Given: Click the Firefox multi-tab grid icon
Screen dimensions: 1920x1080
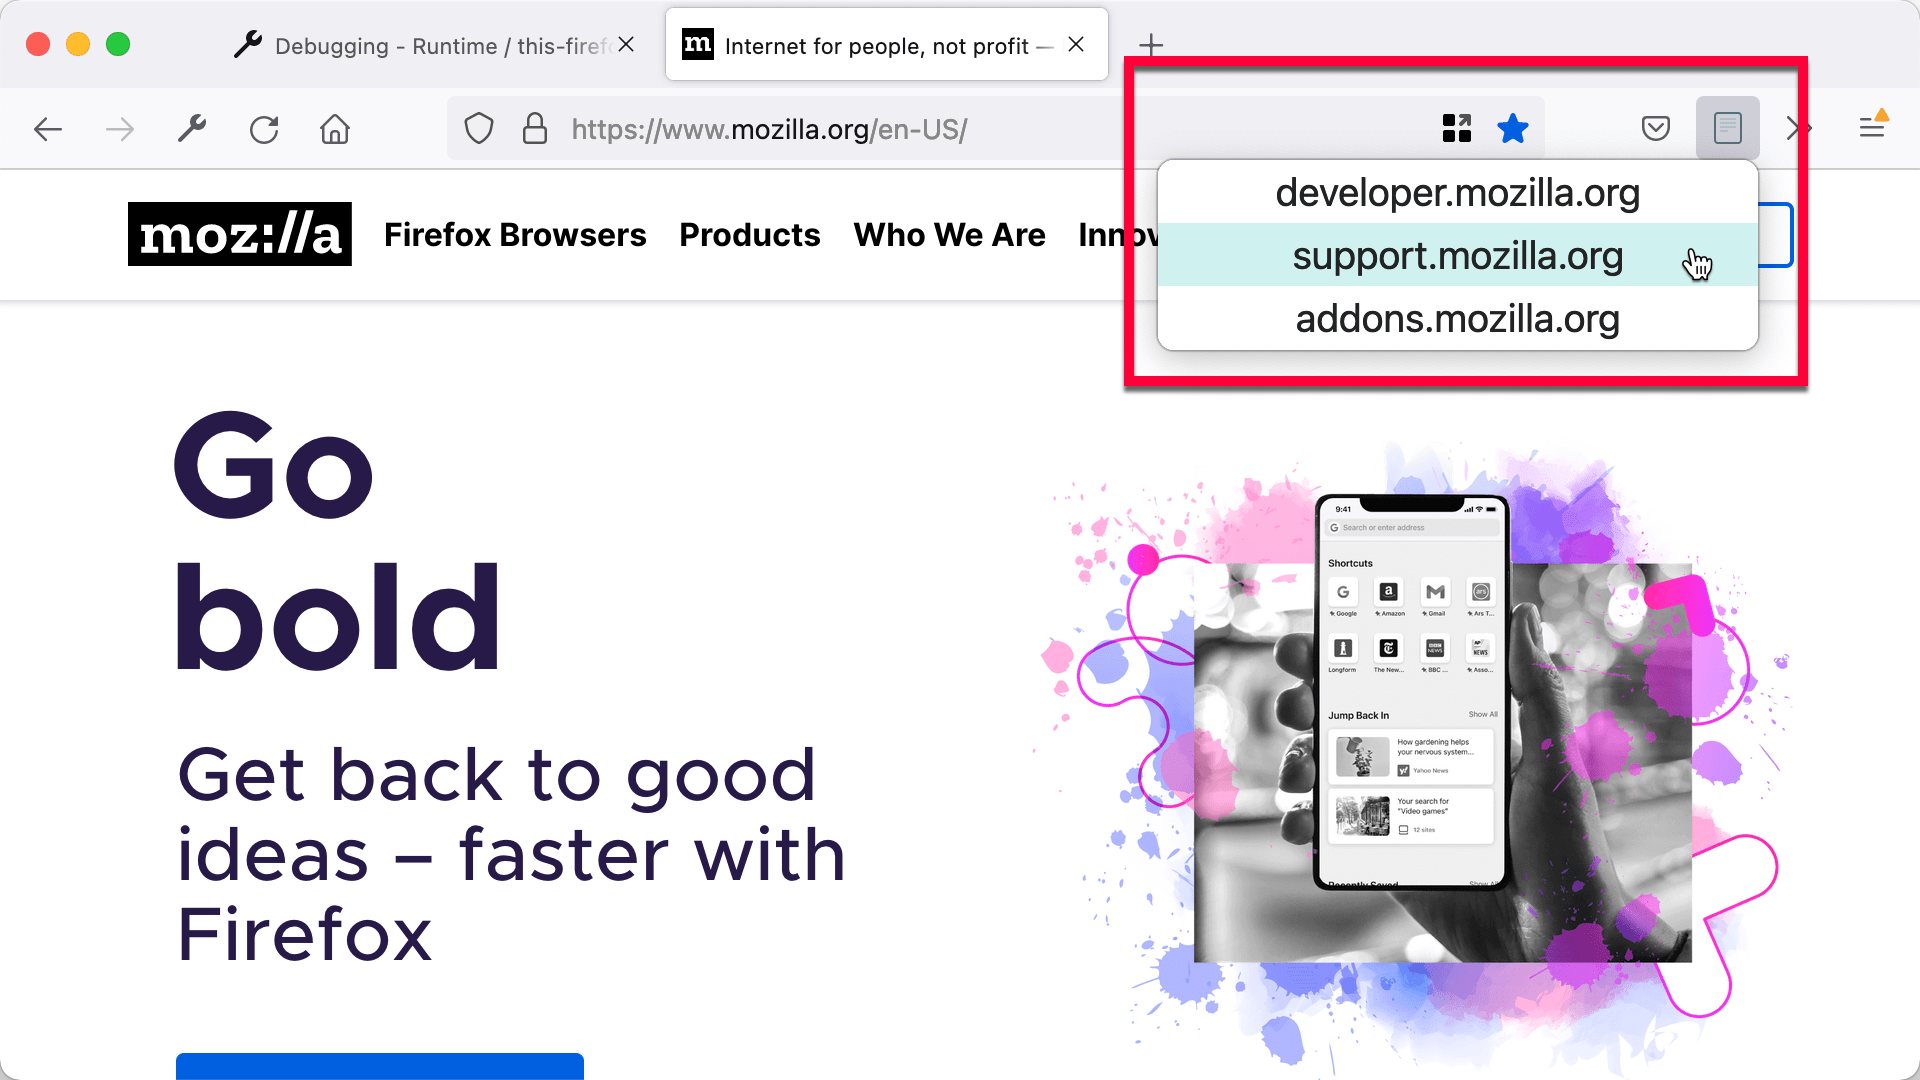Looking at the screenshot, I should click(1456, 128).
